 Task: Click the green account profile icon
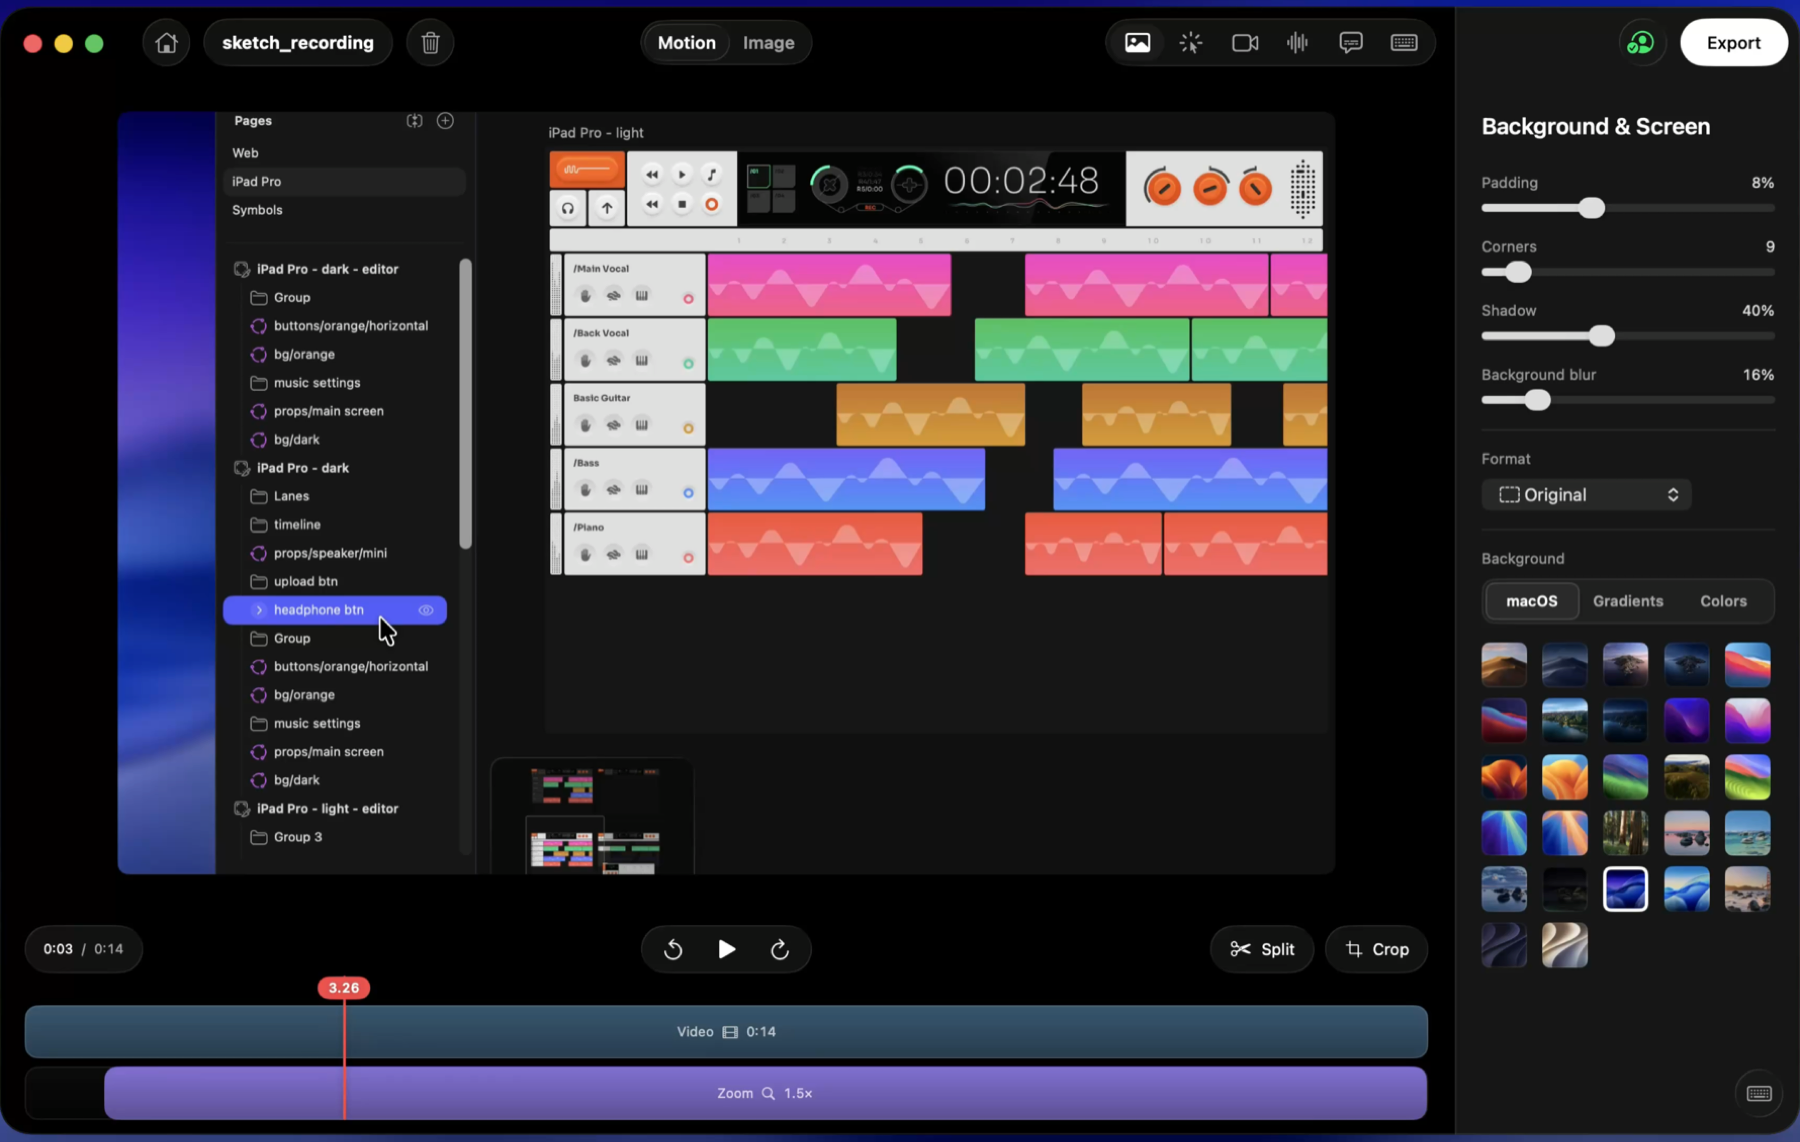click(1641, 43)
